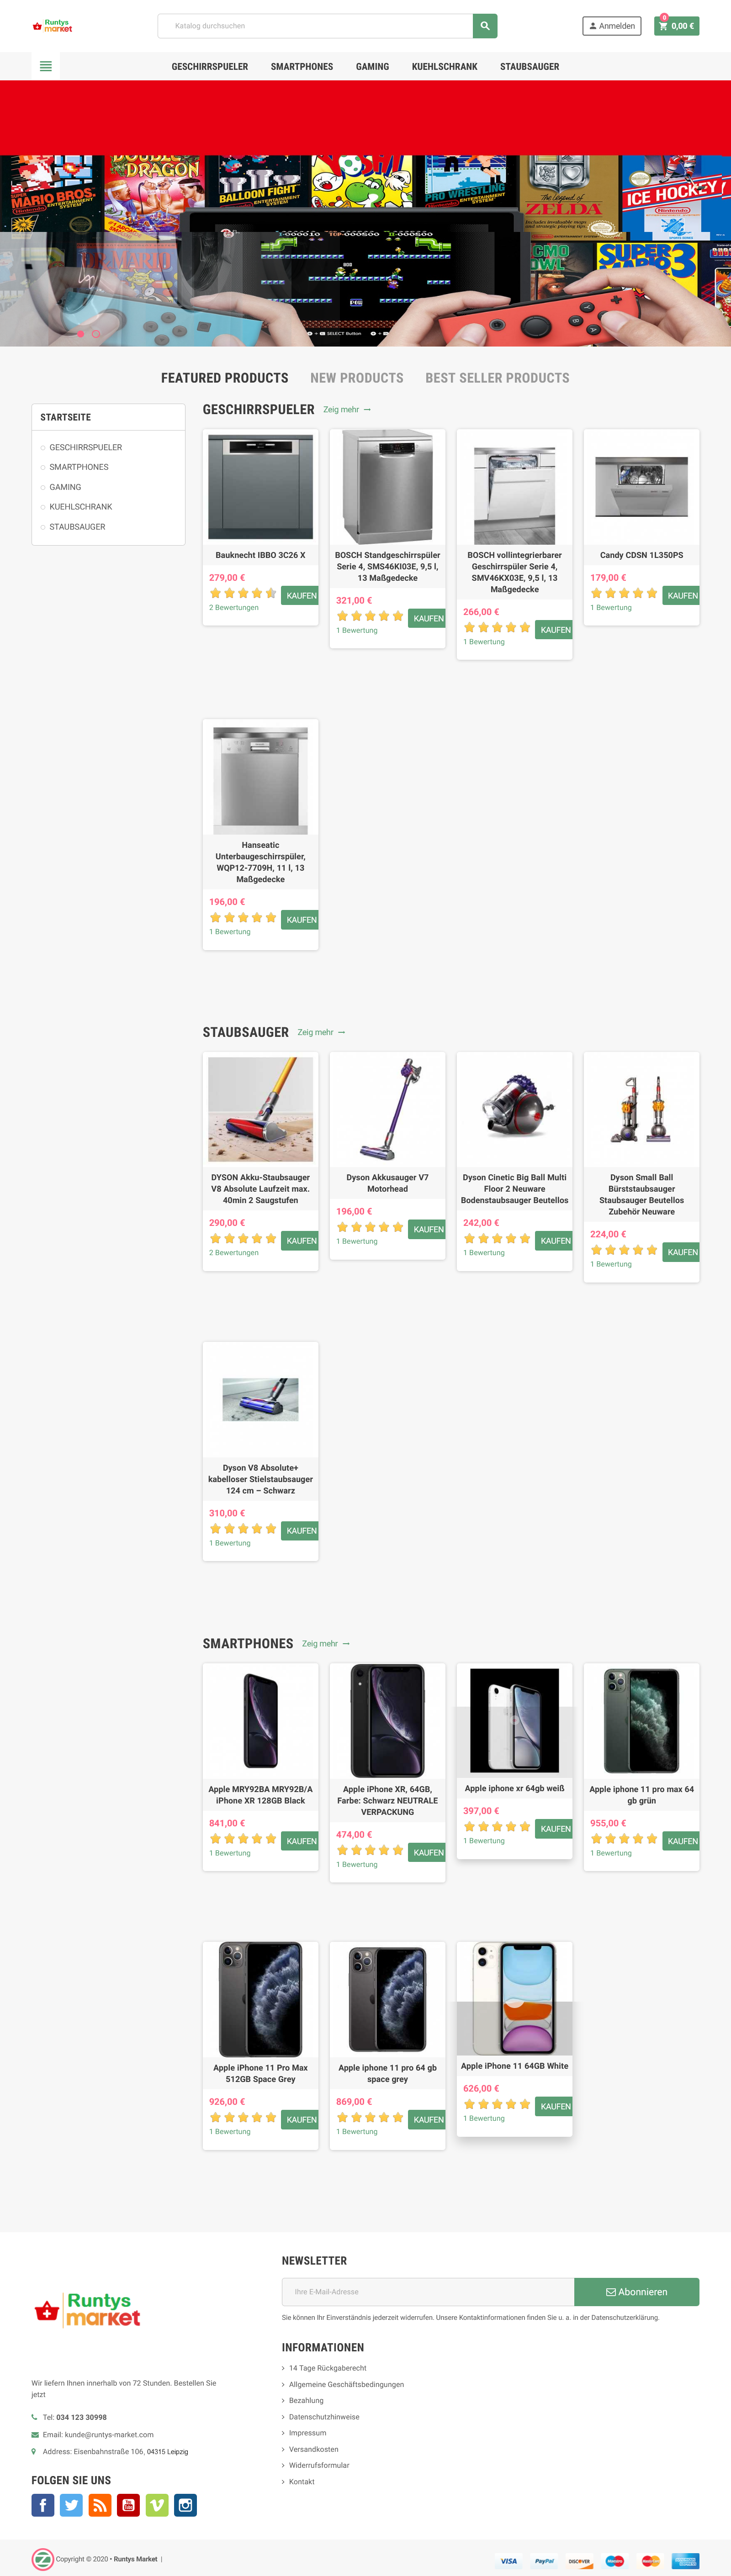Click the Anmelden sign-in button

pos(612,26)
